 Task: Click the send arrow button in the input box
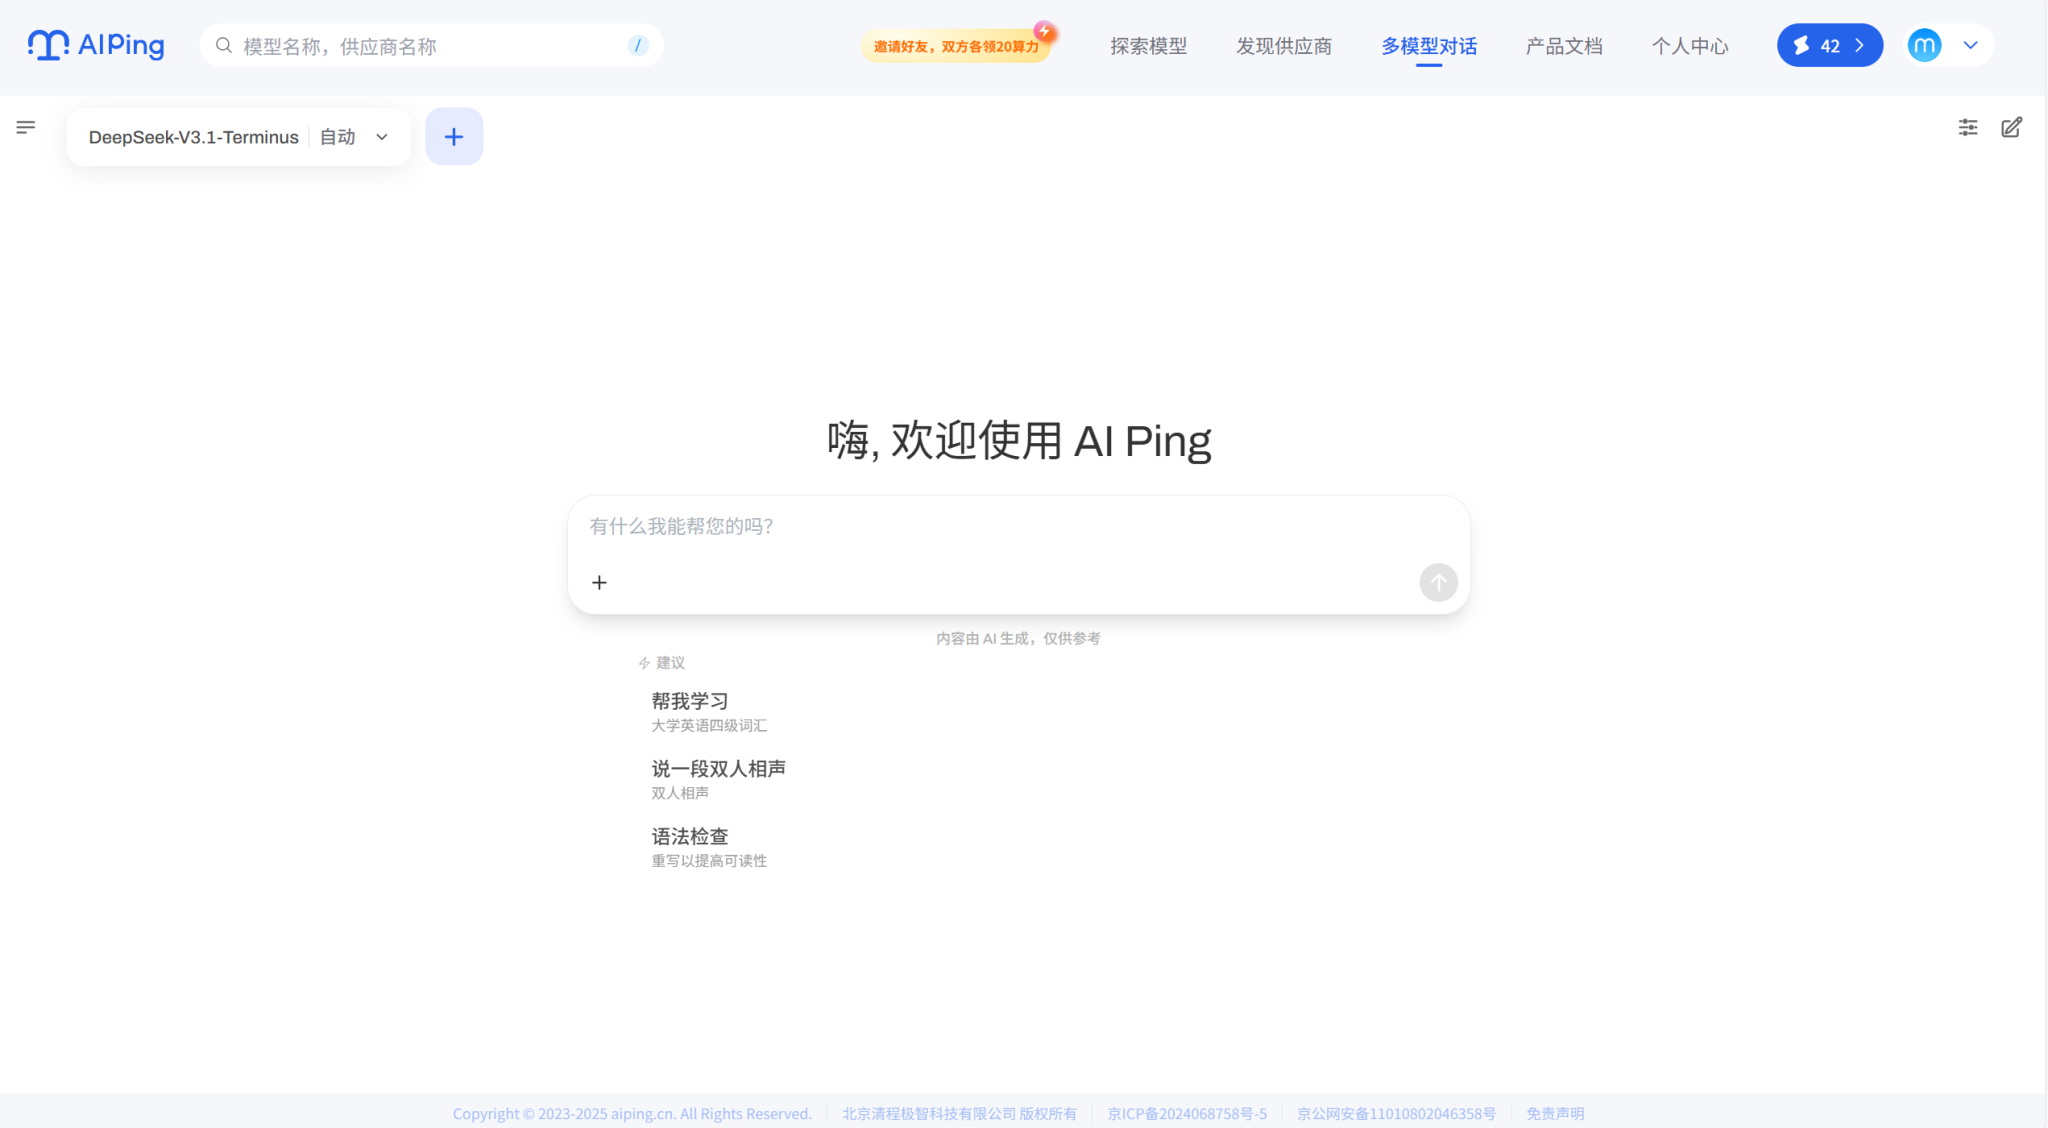(x=1437, y=582)
